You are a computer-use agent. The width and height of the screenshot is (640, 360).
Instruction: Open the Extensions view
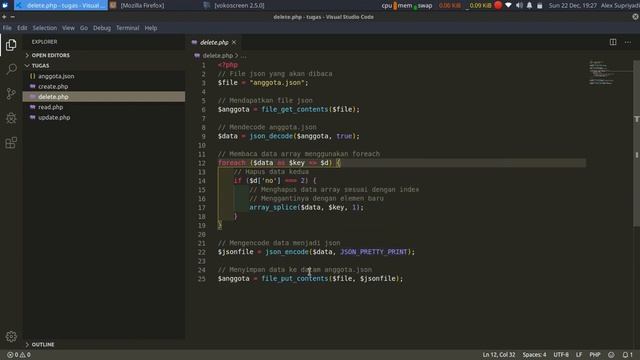(x=11, y=143)
